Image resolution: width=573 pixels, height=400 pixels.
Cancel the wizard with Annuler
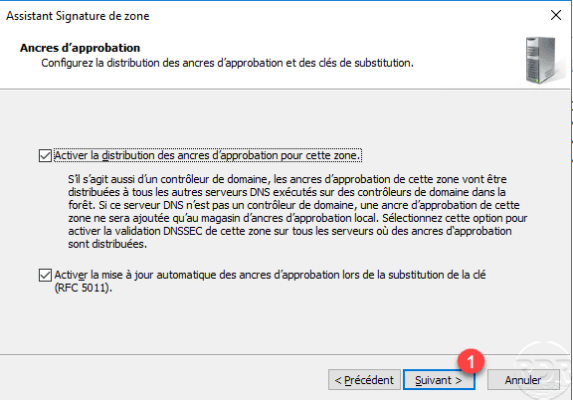523,380
